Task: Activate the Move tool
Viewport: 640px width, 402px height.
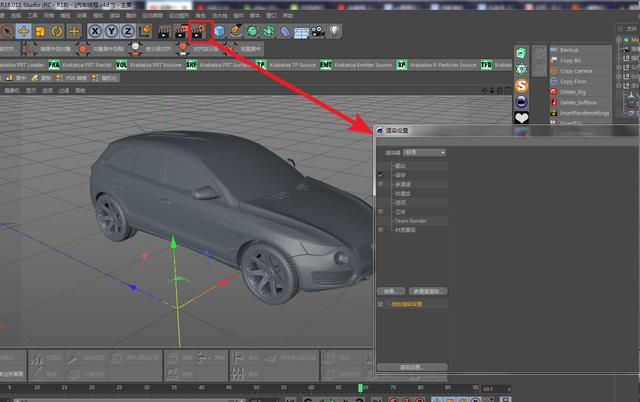Action: tap(24, 31)
